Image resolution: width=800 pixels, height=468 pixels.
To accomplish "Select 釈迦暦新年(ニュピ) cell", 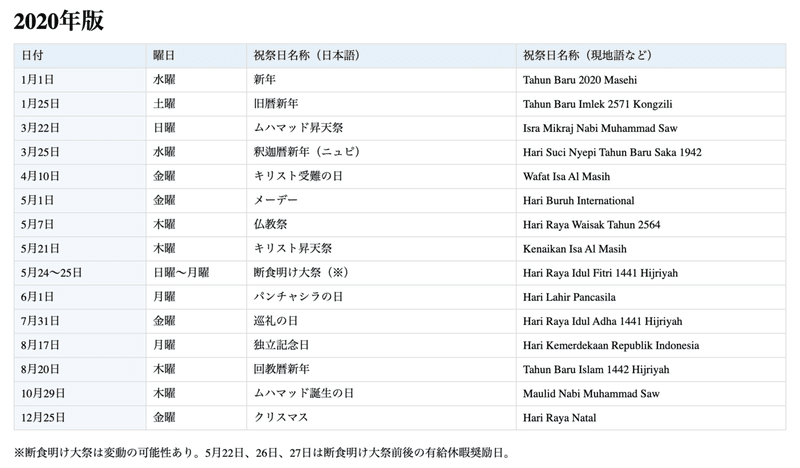I will tap(381, 152).
